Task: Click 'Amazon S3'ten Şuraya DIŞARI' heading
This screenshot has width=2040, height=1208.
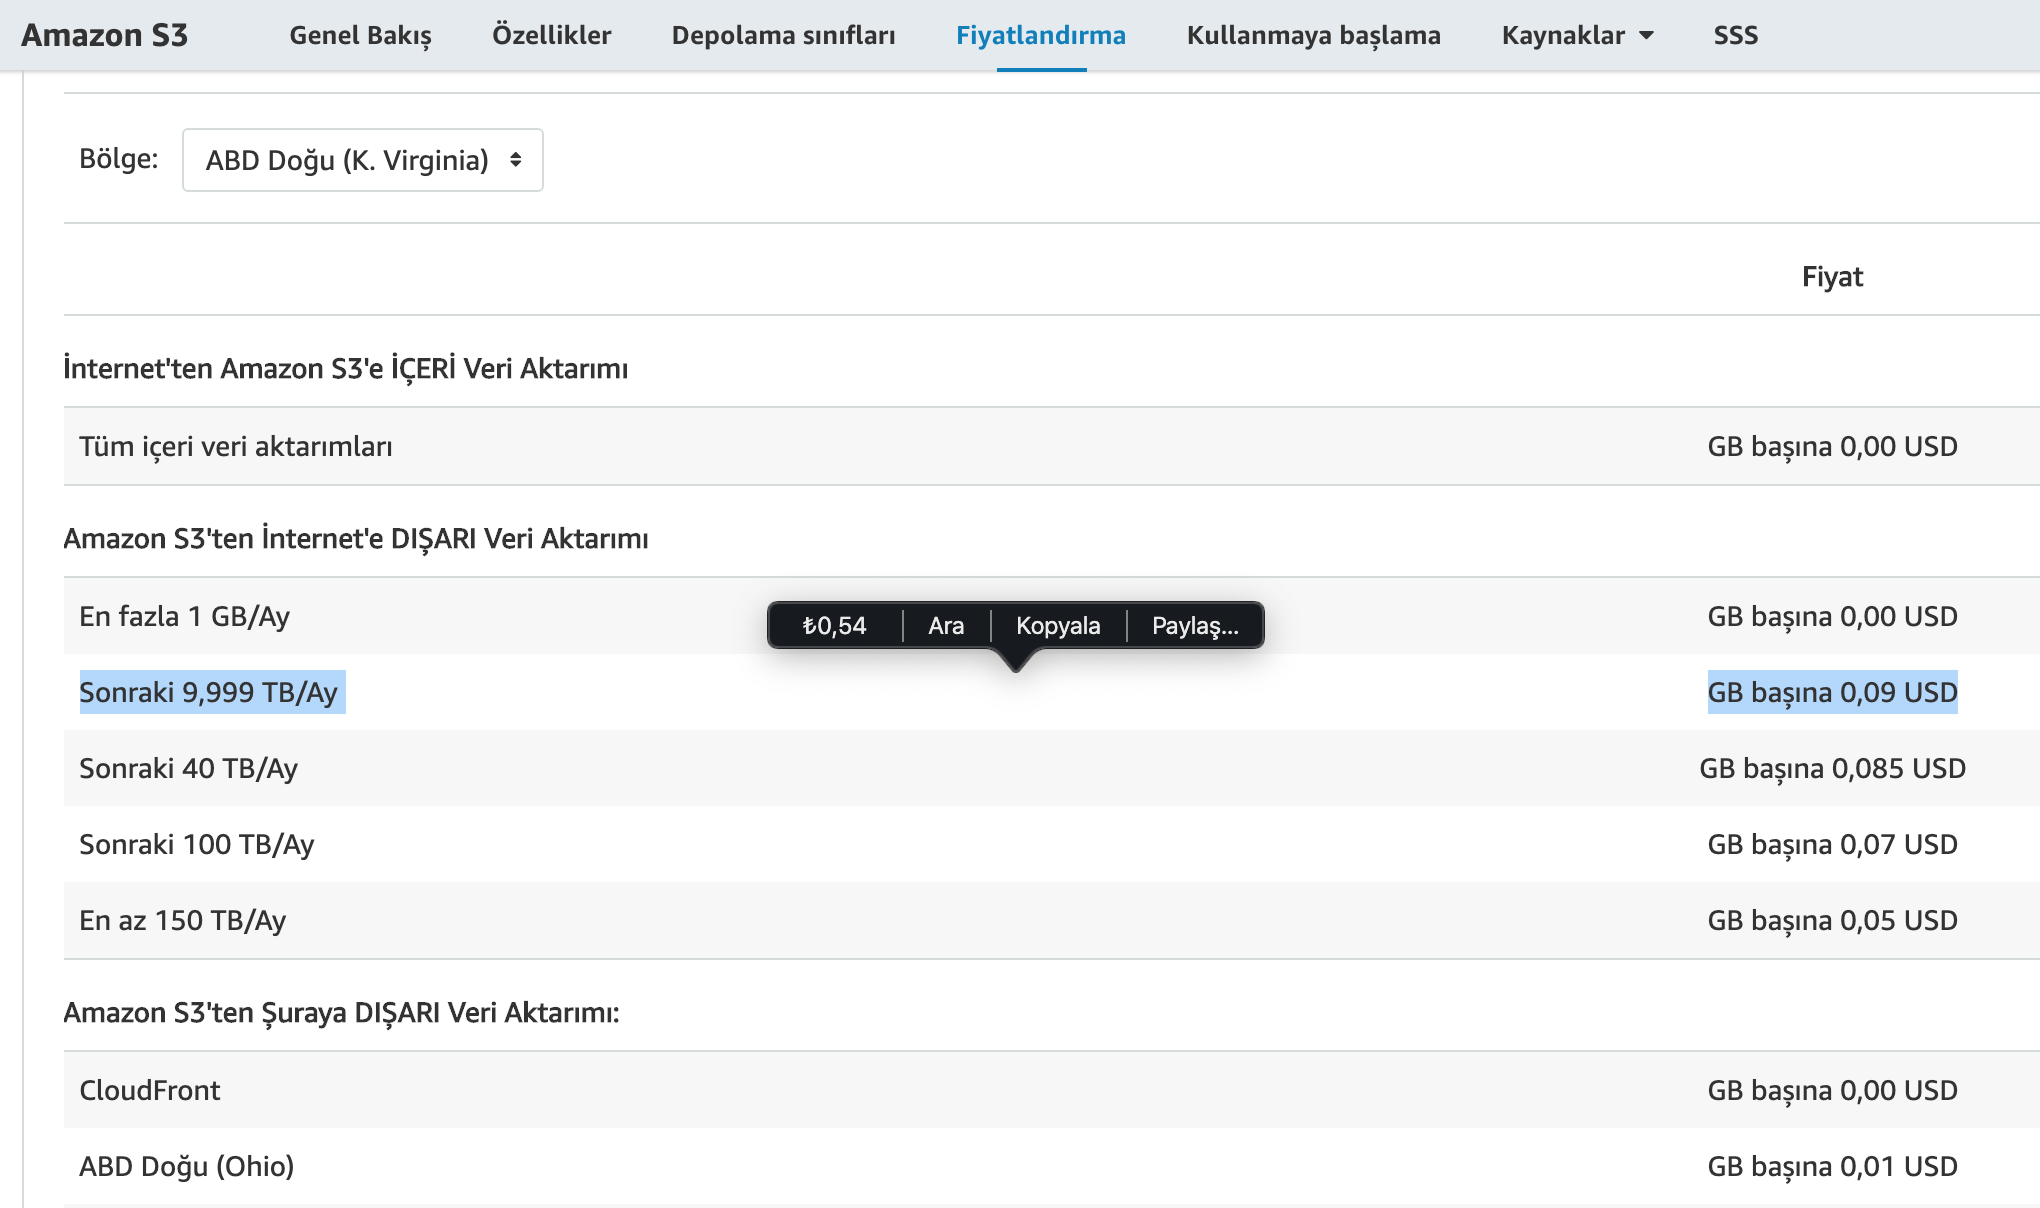Action: point(342,1013)
